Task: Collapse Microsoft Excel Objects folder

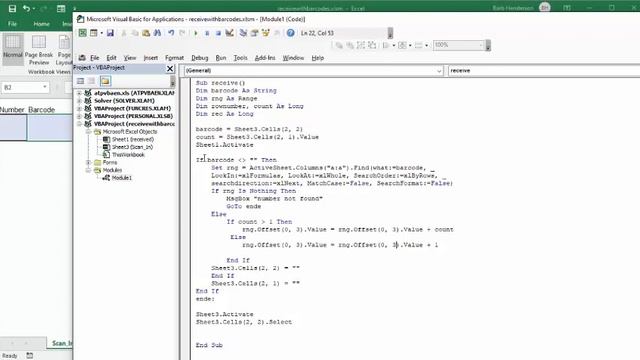Action: pos(88,132)
